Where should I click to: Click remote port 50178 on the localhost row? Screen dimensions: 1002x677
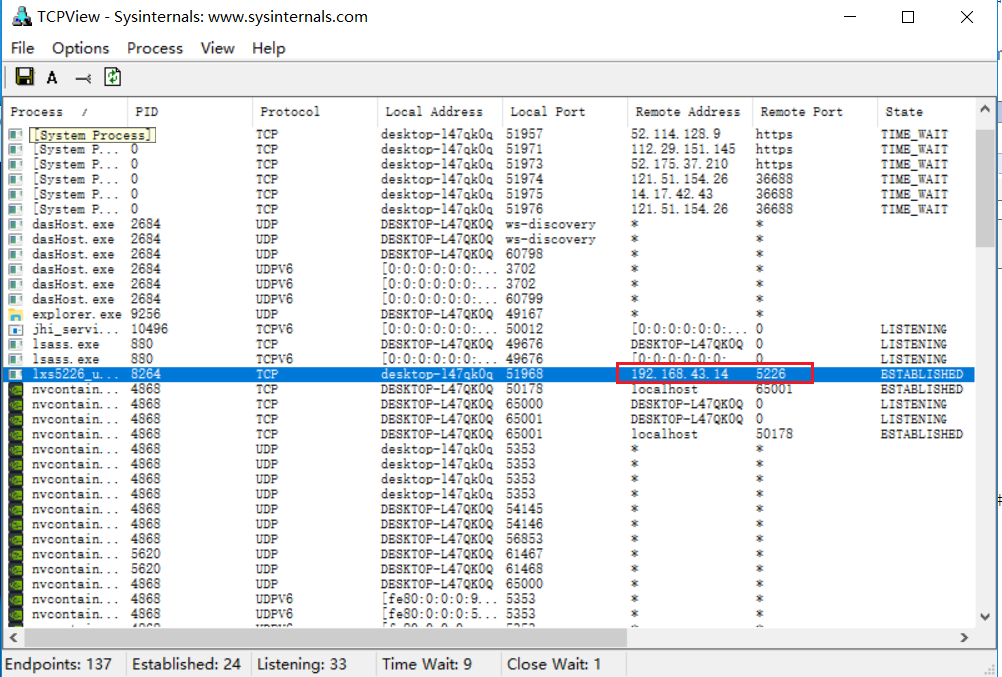point(774,434)
